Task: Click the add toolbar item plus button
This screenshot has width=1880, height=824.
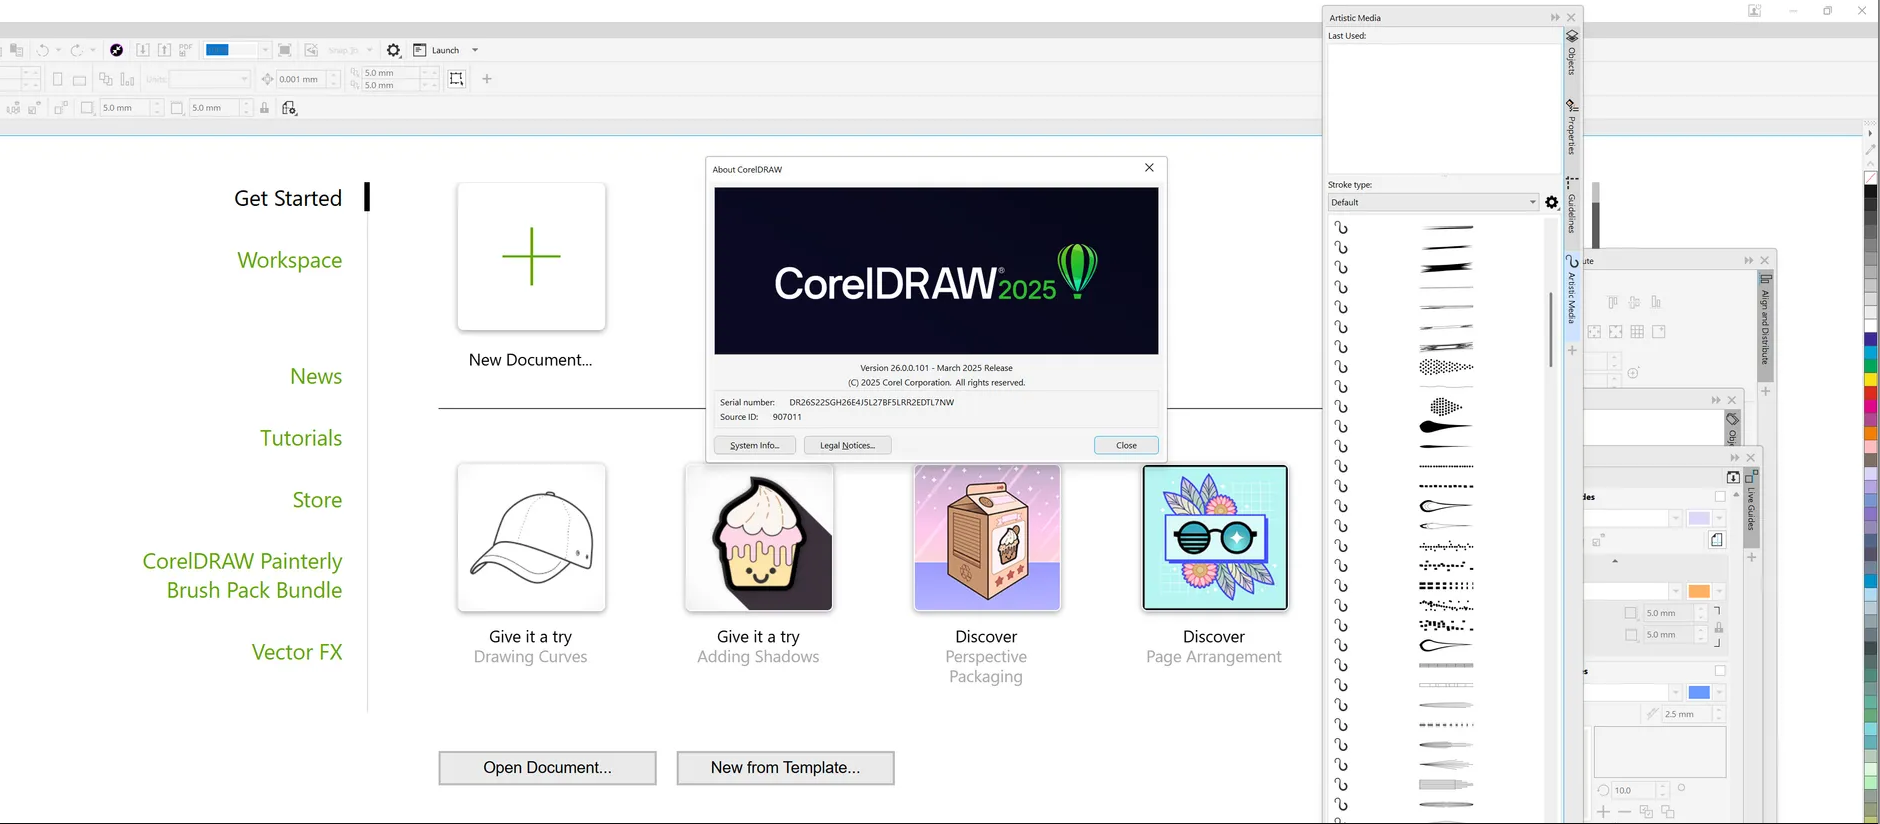Action: [x=487, y=79]
